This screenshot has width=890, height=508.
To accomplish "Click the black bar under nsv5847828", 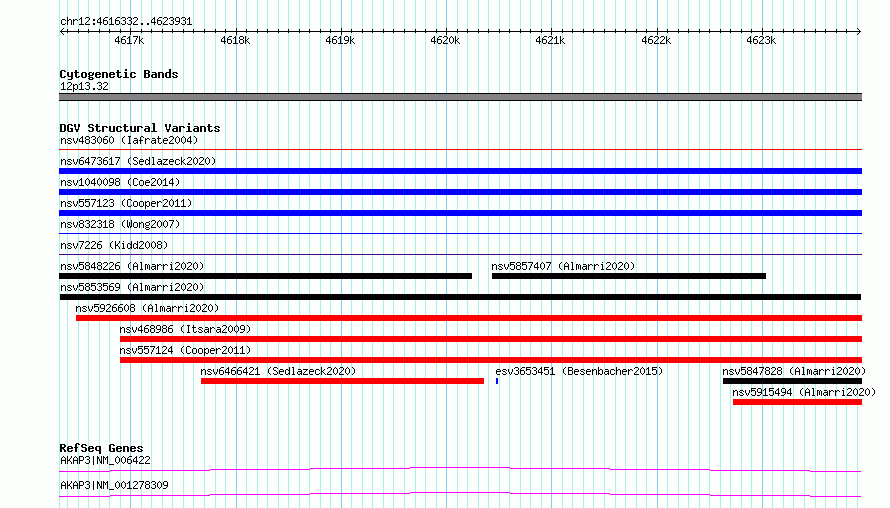I will coord(792,381).
